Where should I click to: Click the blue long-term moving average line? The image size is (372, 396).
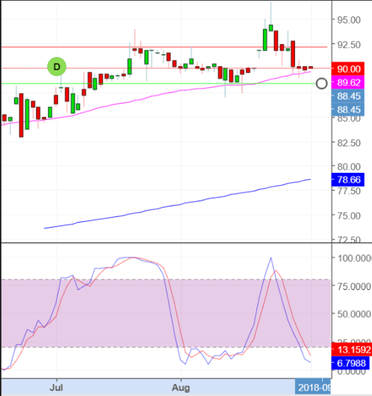[177, 204]
